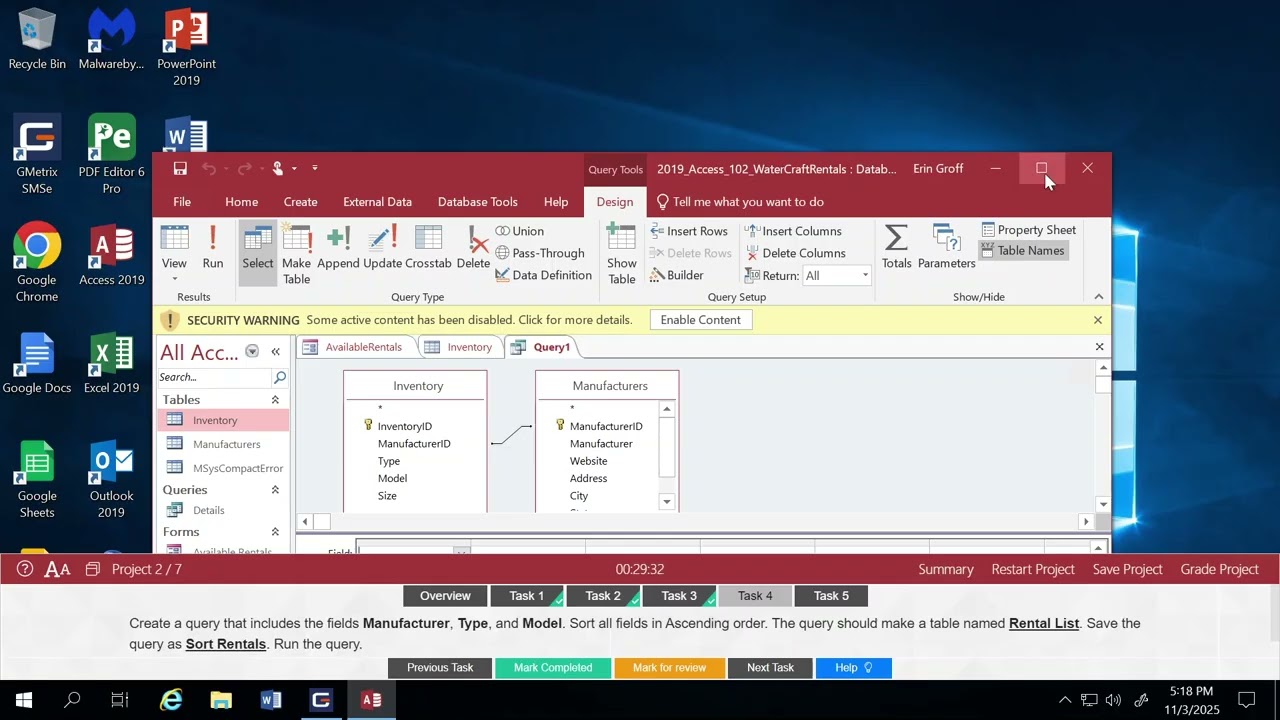This screenshot has height=720, width=1280.
Task: Select the ManufacturerID field in Inventory table
Action: [414, 444]
